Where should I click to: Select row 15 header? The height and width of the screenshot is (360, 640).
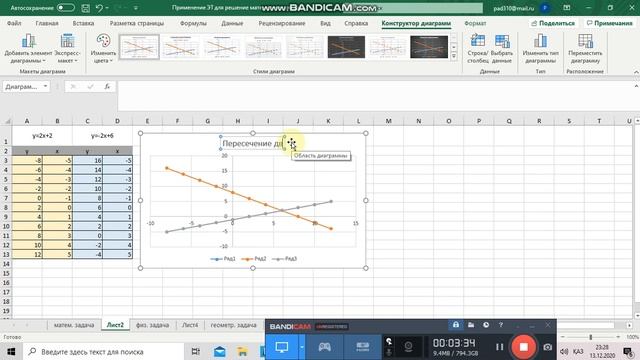click(x=6, y=273)
